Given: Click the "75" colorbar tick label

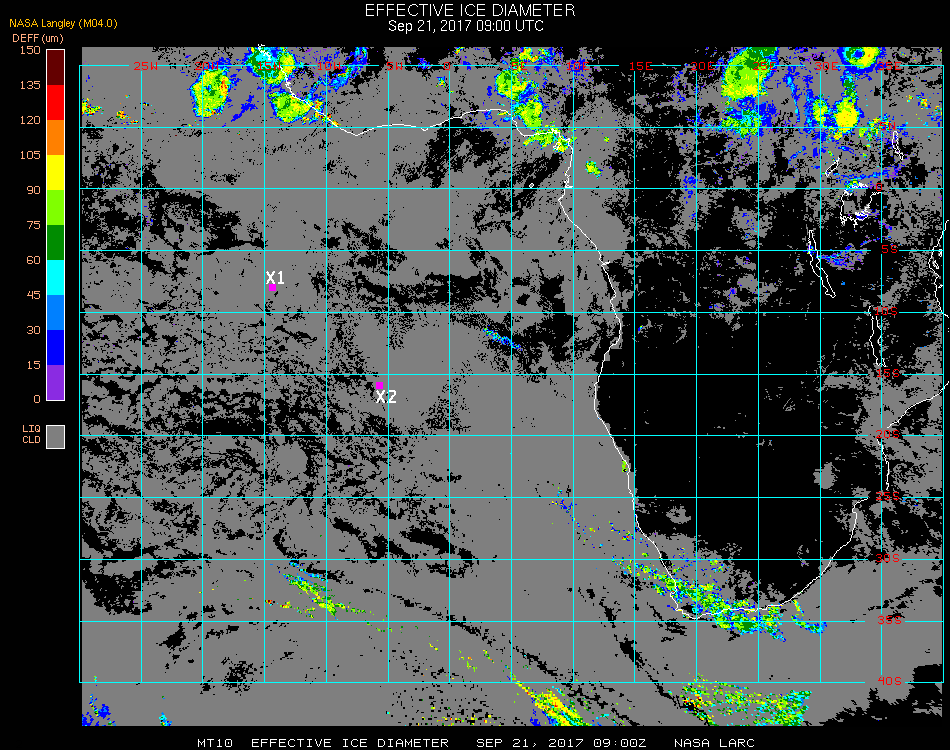Looking at the screenshot, I should [33, 225].
